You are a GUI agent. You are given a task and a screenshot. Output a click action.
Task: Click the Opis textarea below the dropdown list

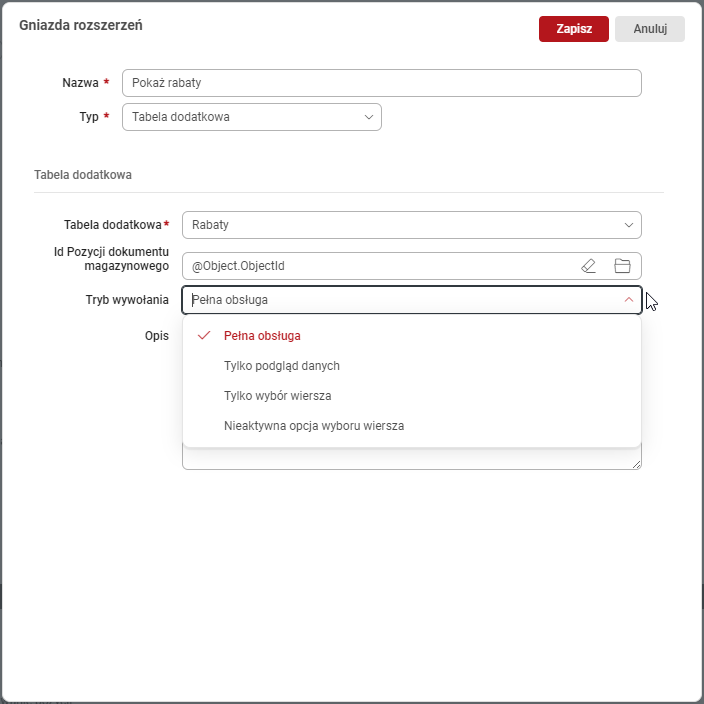[410, 458]
